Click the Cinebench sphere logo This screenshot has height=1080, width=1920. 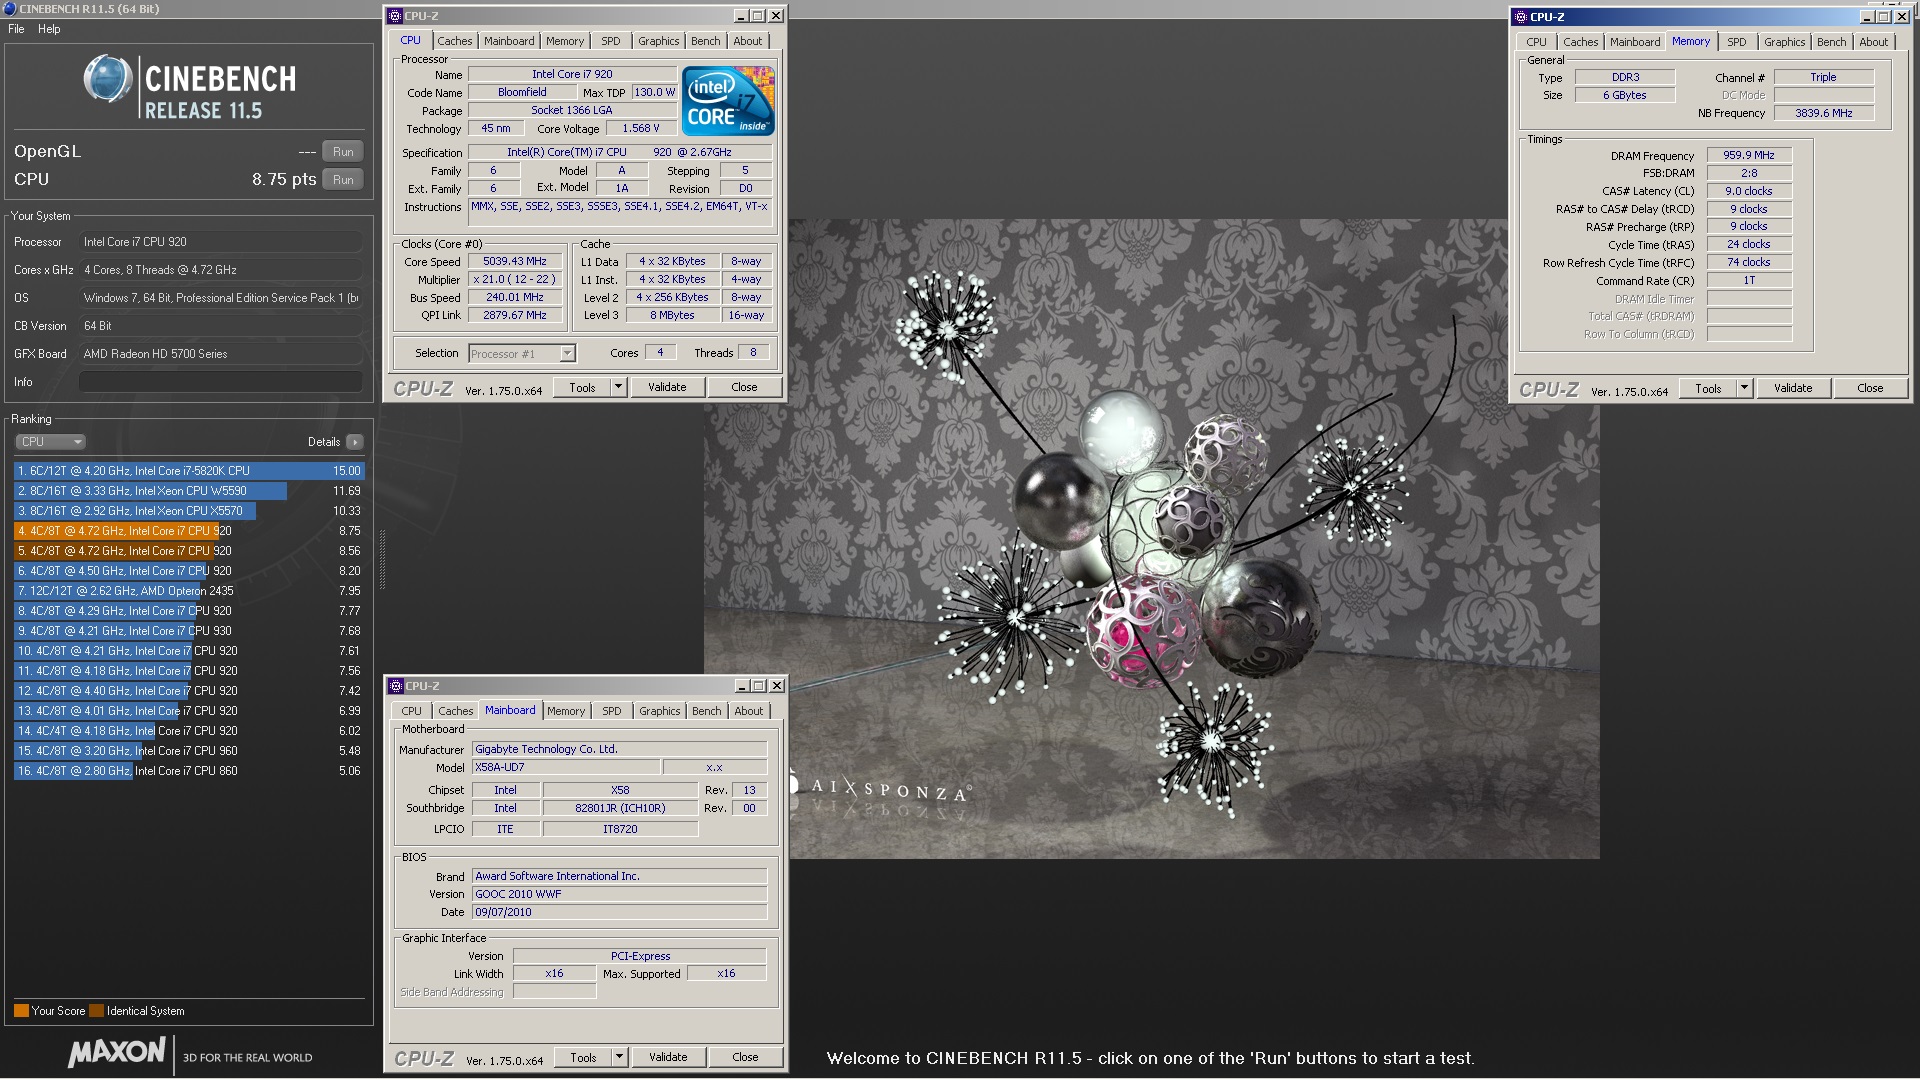108,79
